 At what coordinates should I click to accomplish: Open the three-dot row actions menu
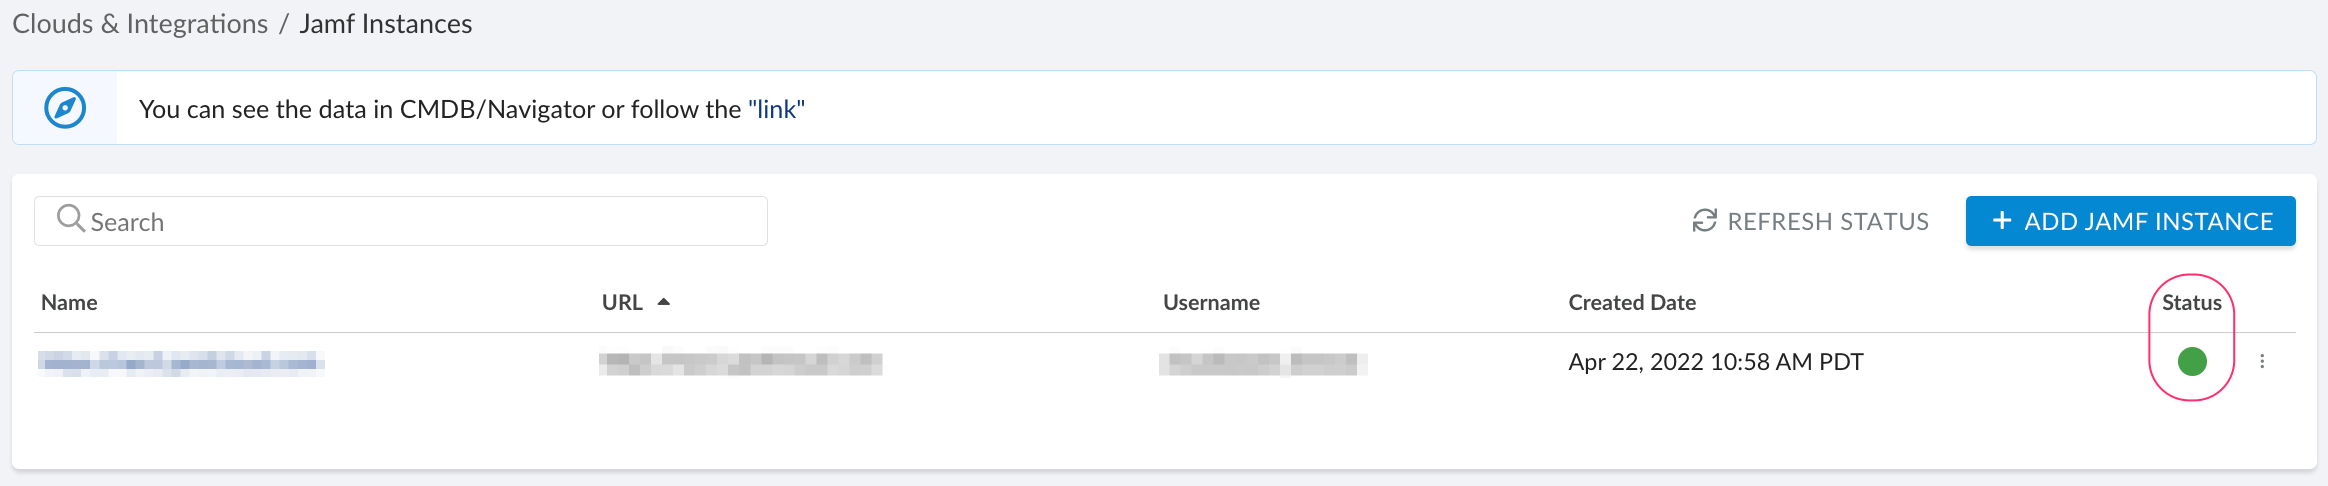(2262, 361)
